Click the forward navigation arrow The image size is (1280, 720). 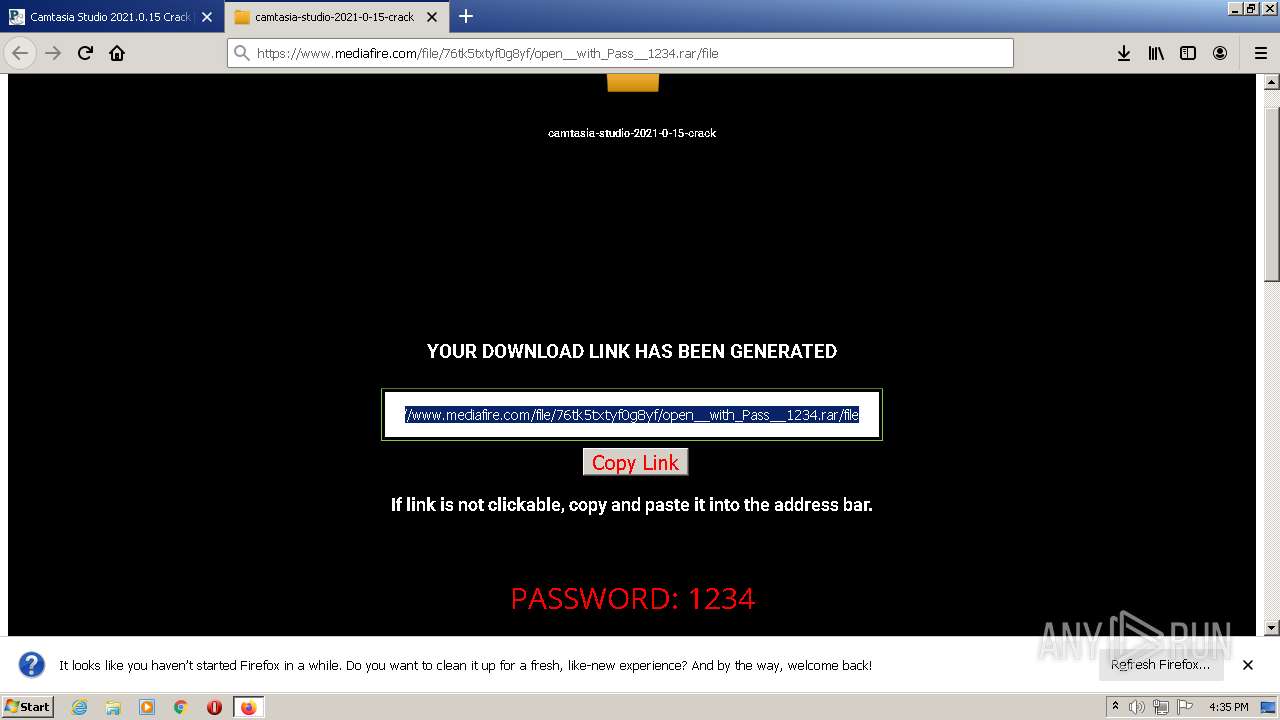[53, 53]
